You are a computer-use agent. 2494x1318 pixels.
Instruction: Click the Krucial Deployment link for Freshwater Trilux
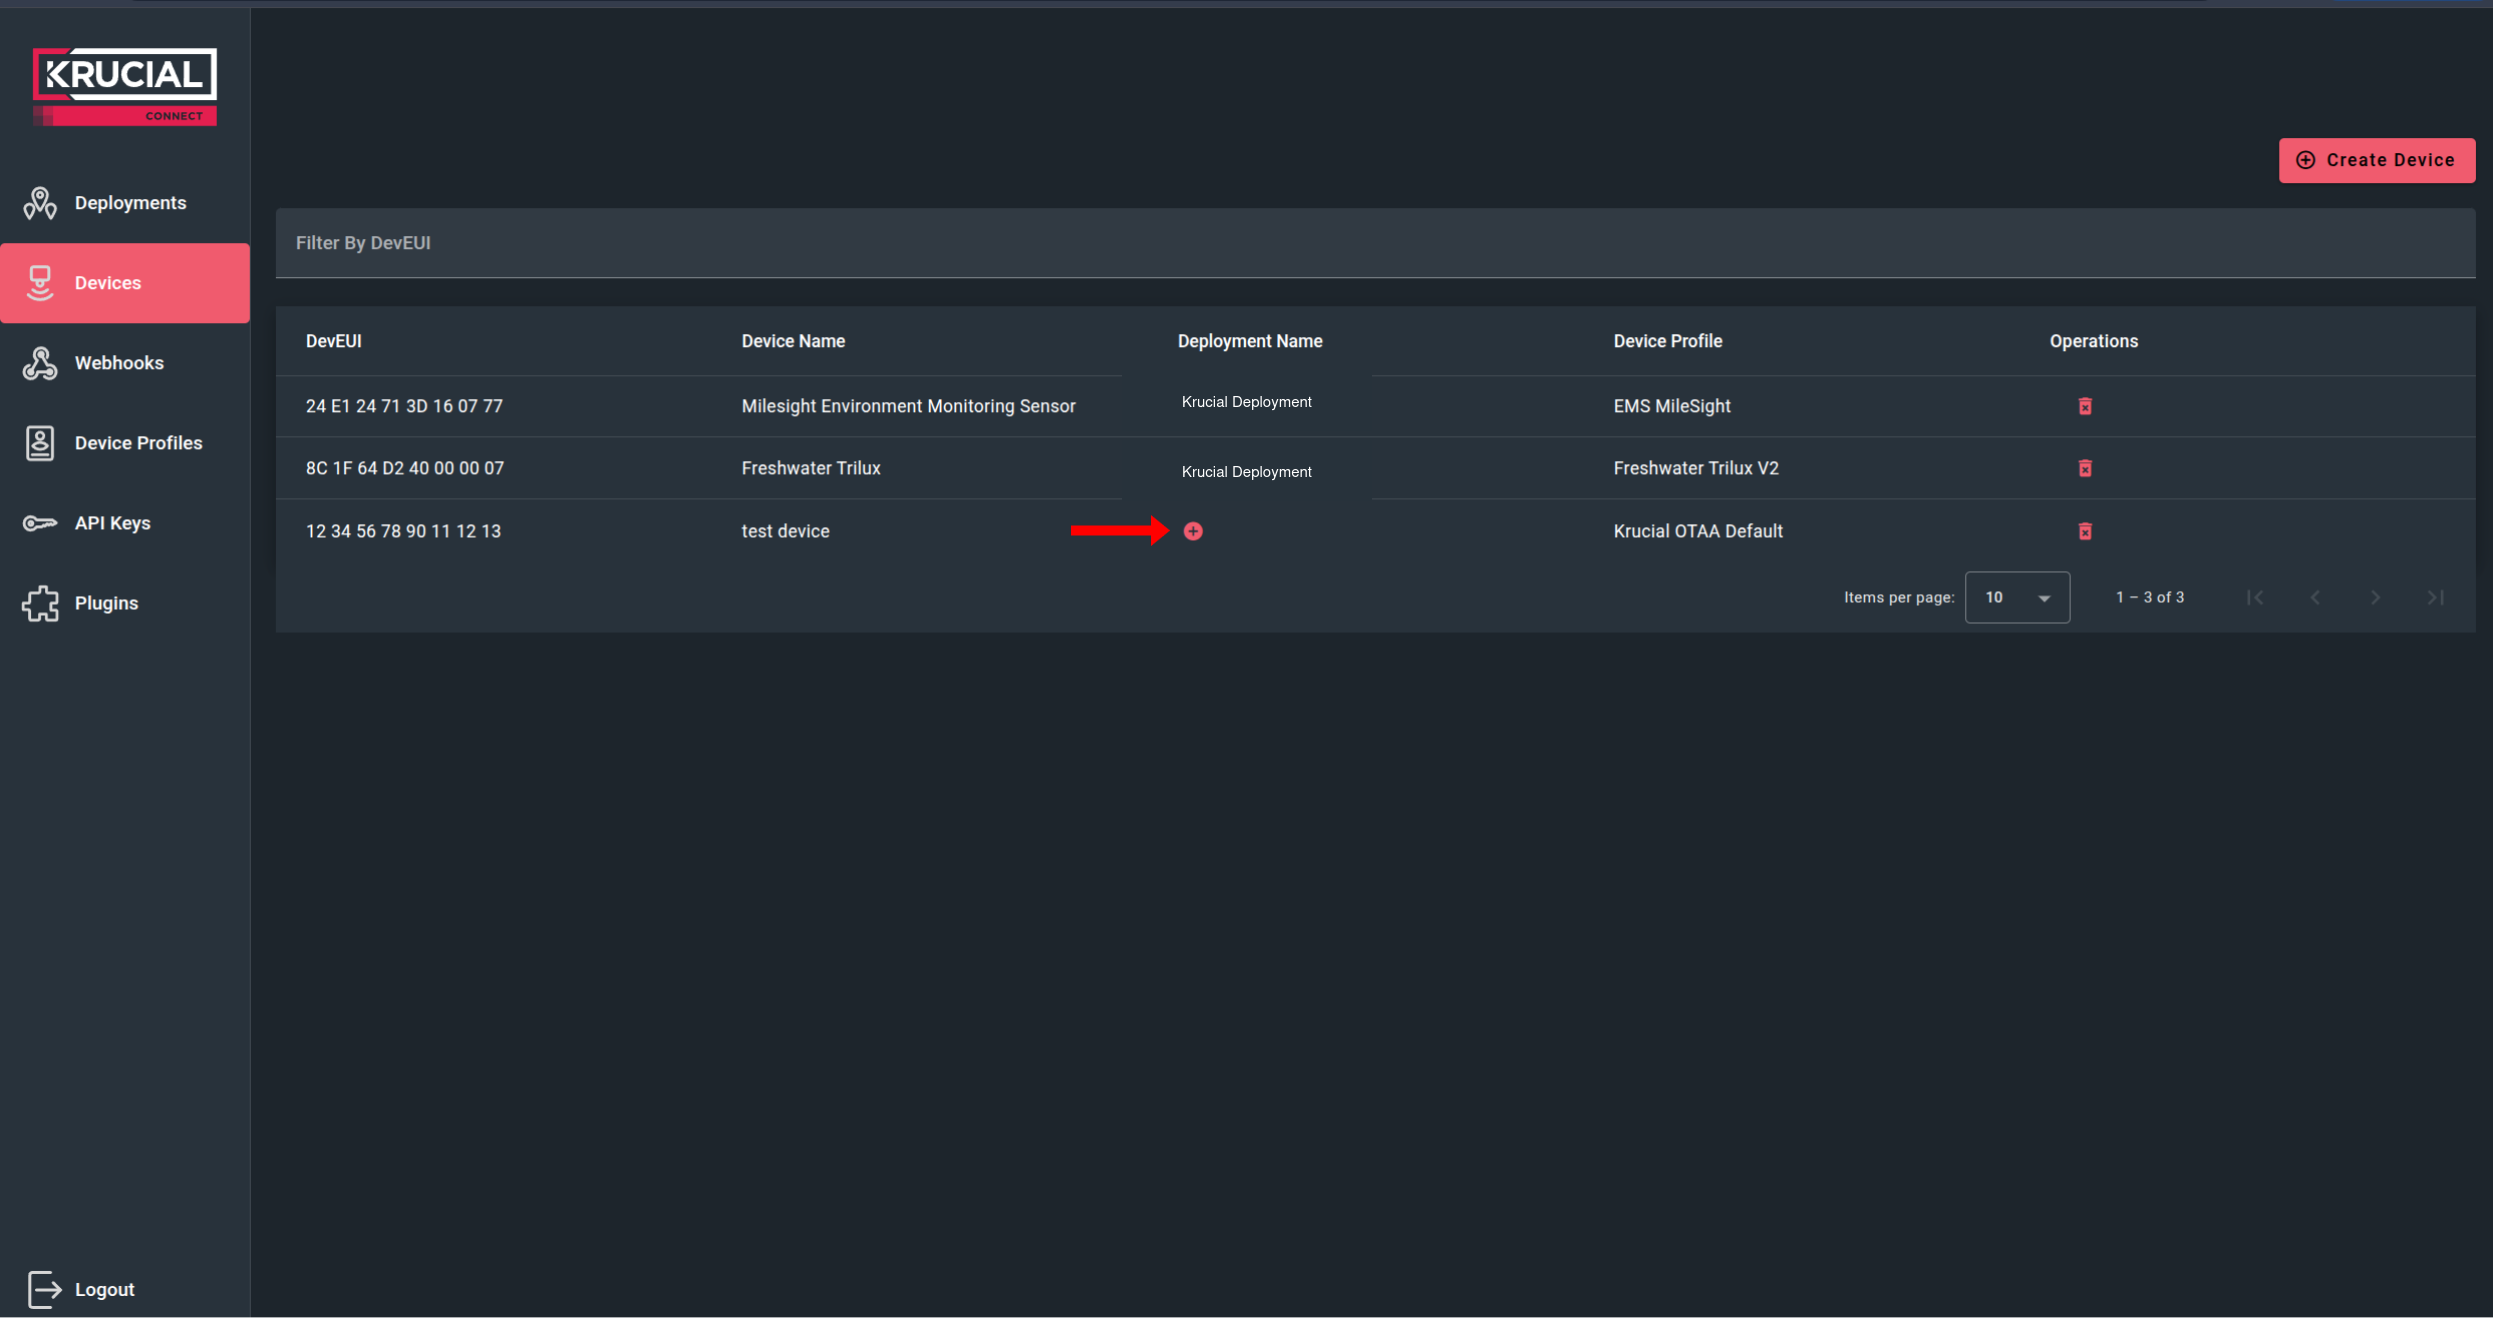1245,471
